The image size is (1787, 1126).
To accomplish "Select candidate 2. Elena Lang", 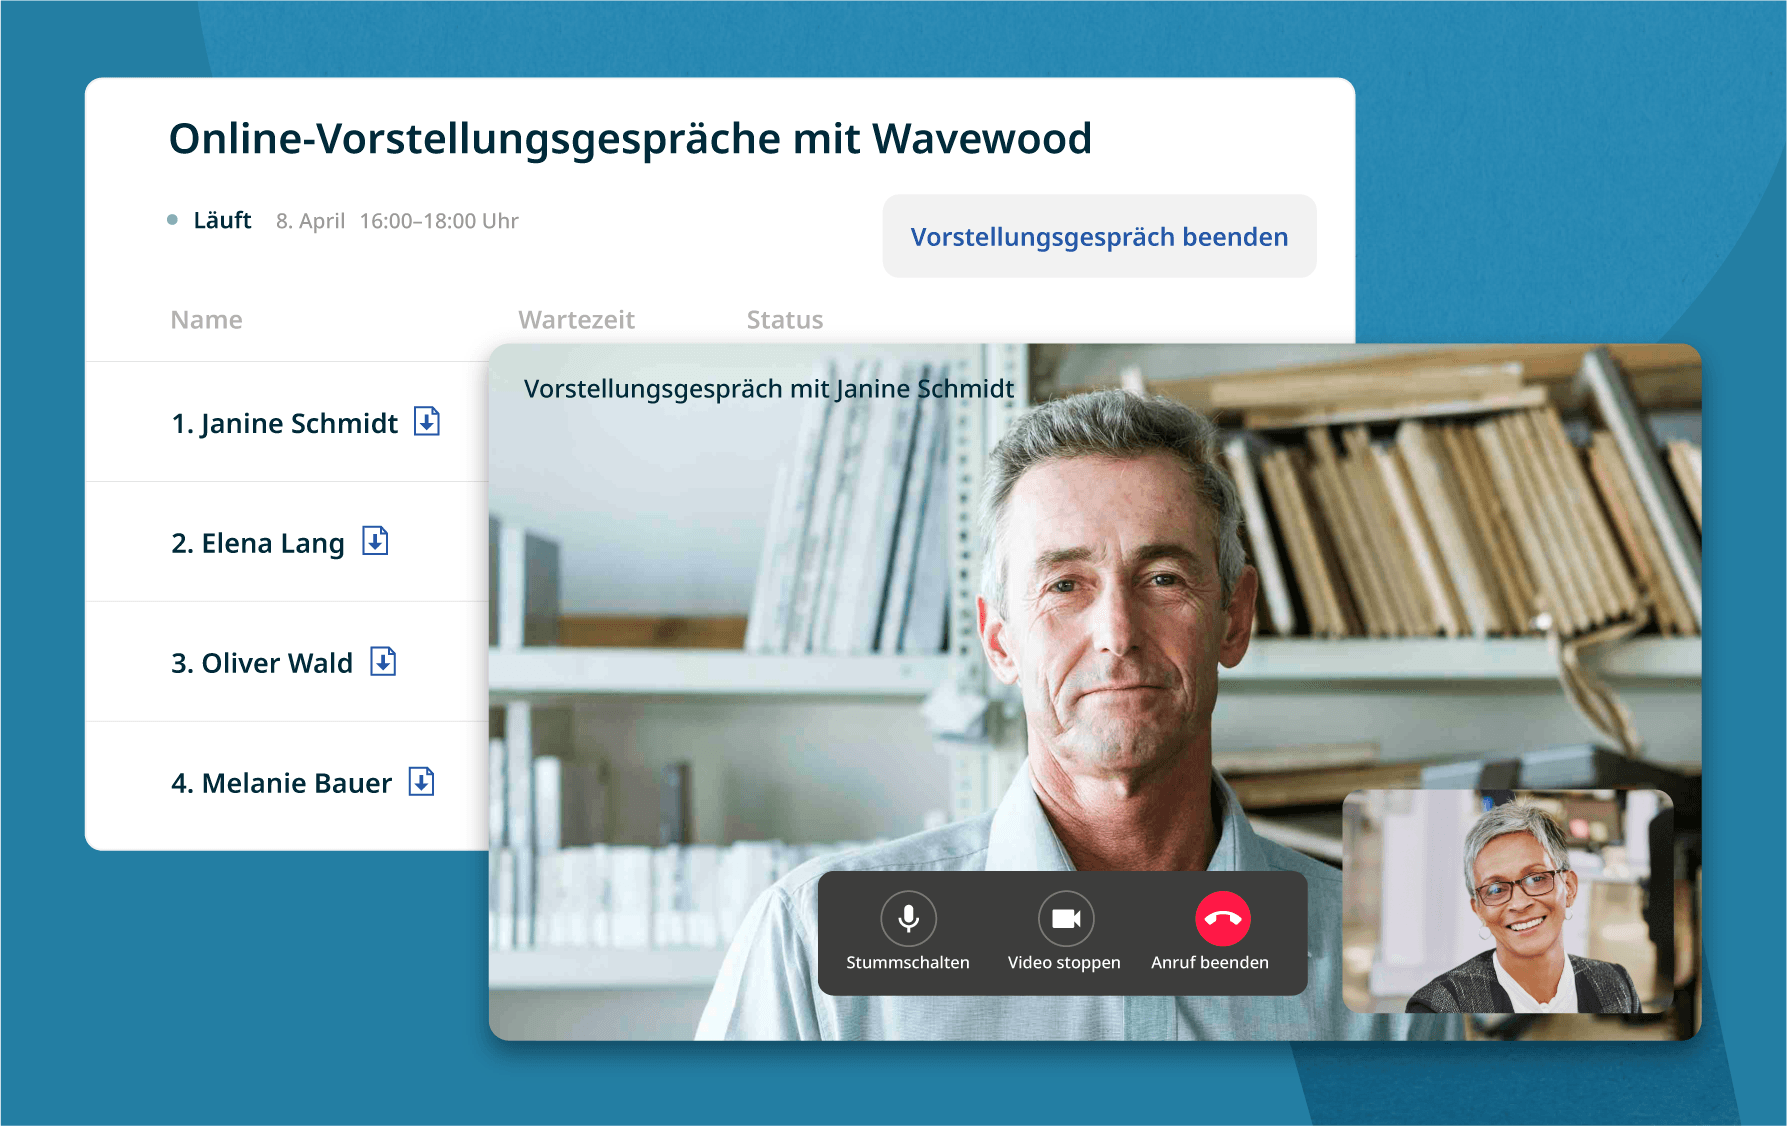I will pyautogui.click(x=258, y=543).
